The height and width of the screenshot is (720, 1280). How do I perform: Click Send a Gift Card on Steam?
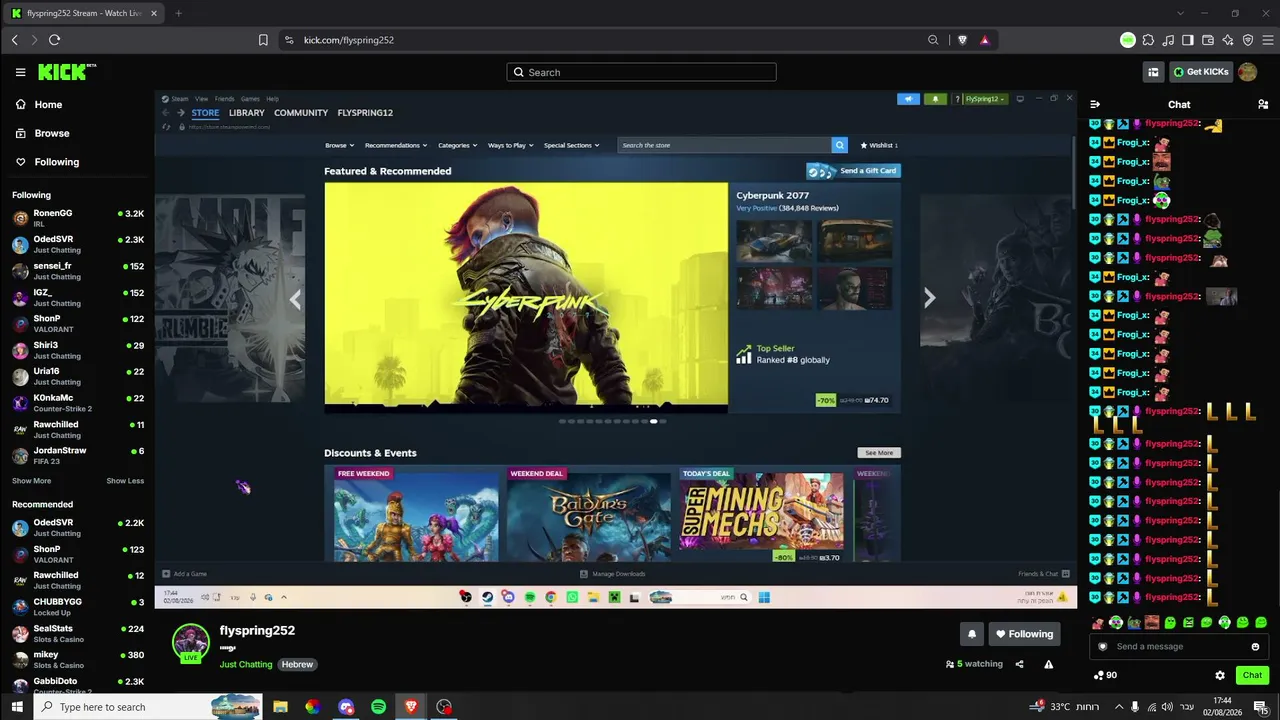pos(853,171)
